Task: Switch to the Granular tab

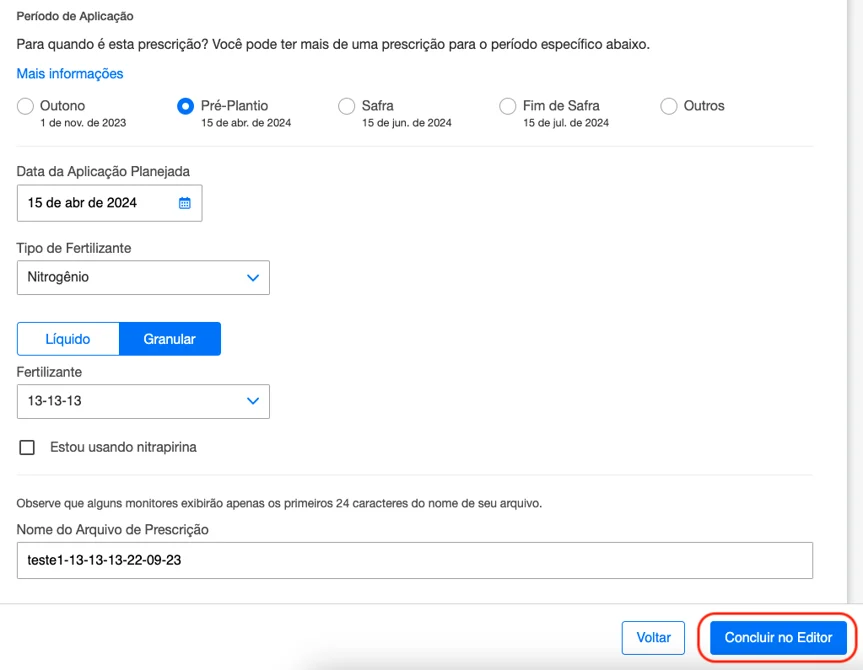Action: pos(169,339)
